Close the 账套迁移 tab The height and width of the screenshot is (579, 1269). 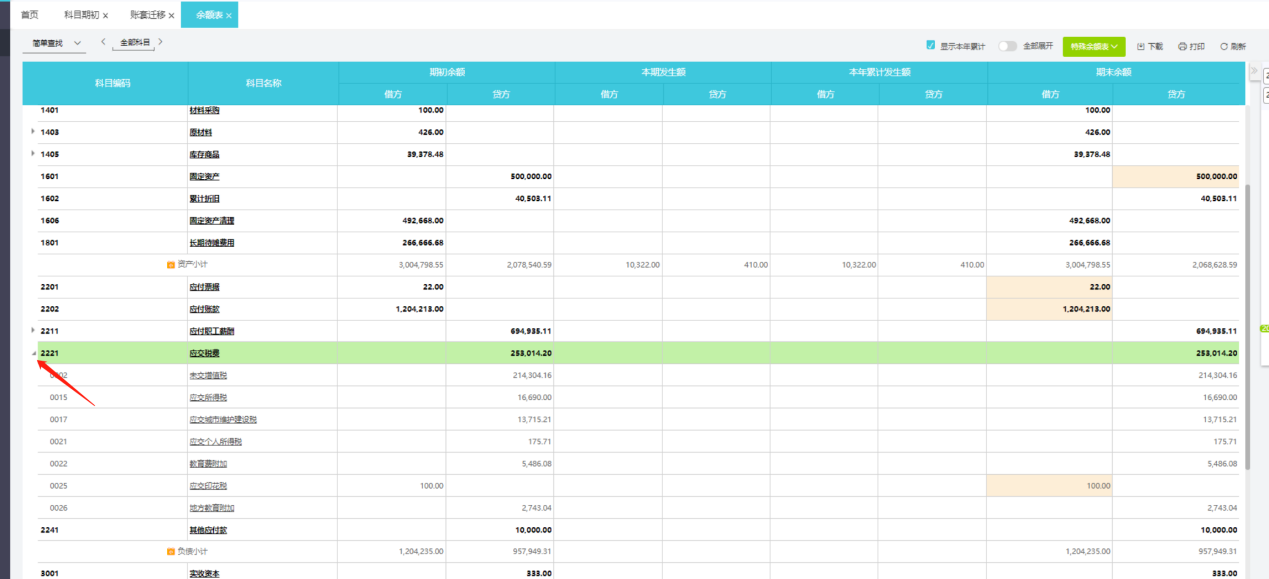172,16
